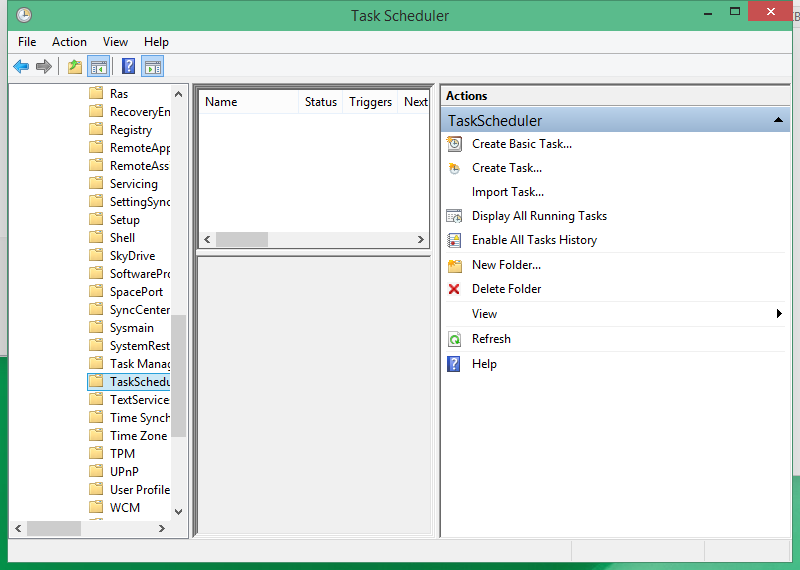The height and width of the screenshot is (570, 800).
Task: Open the Help menu in menu bar
Action: [156, 42]
